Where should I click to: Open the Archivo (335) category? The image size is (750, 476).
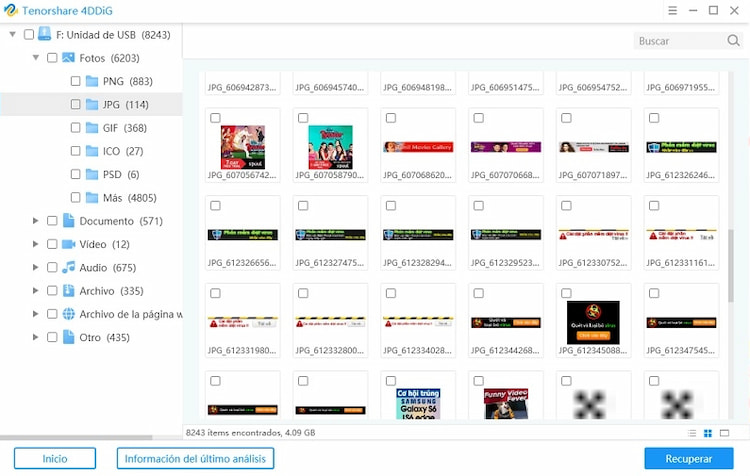(x=111, y=291)
